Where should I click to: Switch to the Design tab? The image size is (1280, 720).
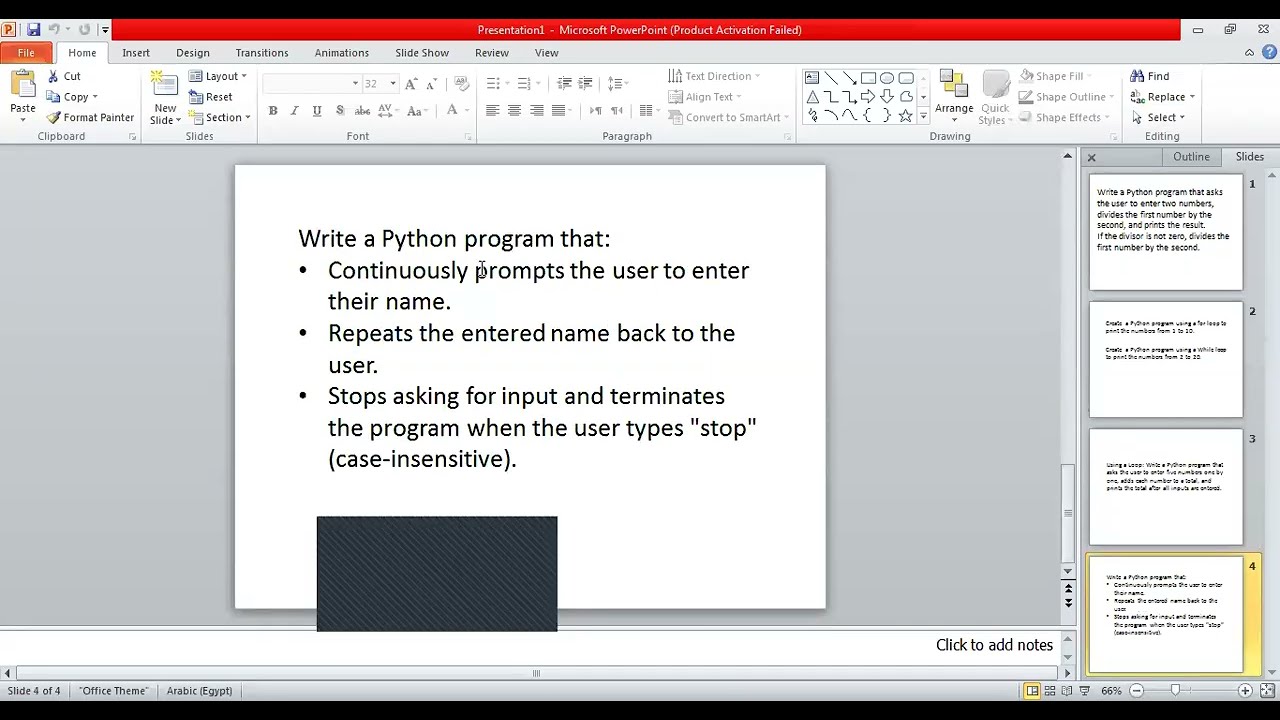193,53
